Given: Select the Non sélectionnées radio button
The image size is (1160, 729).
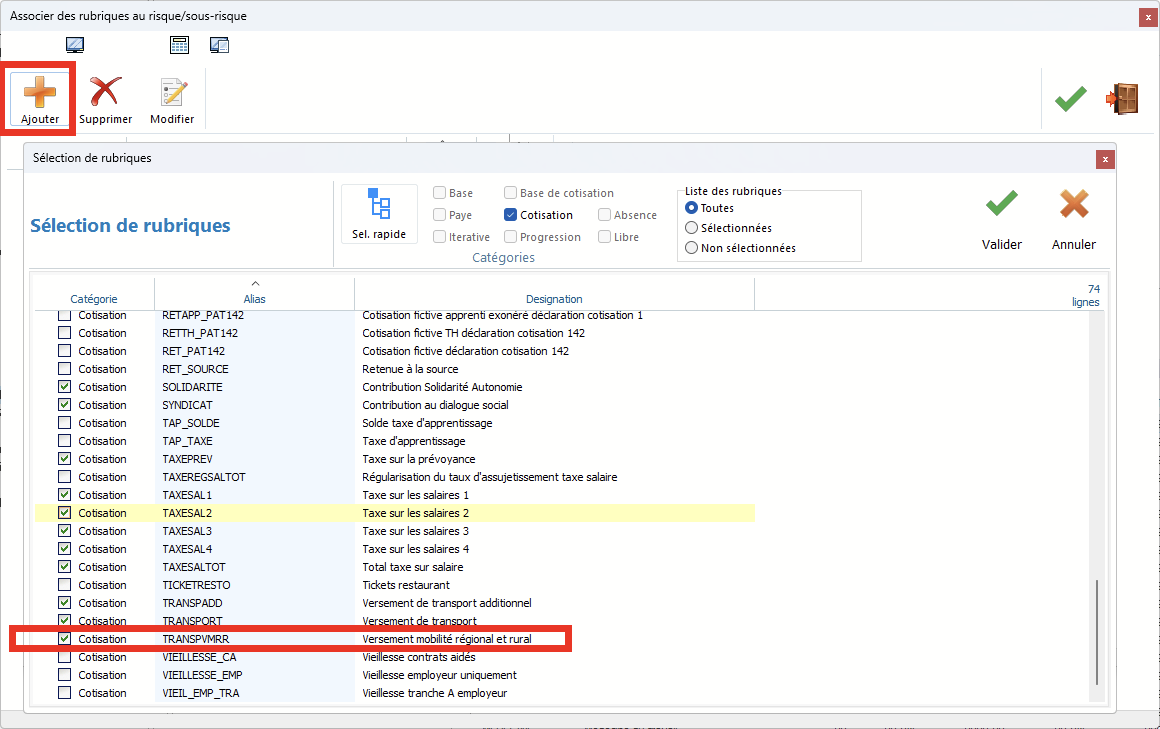Looking at the screenshot, I should [692, 248].
